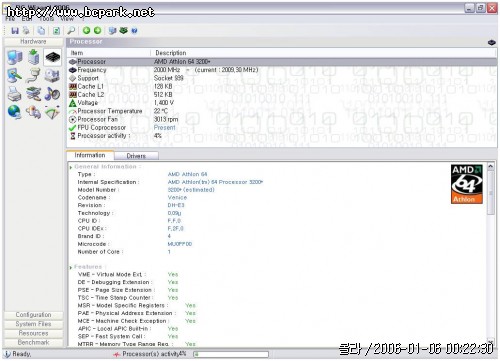Open the blue Help question-mark icon
Viewport: 500px width, 361px height.
click(134, 31)
